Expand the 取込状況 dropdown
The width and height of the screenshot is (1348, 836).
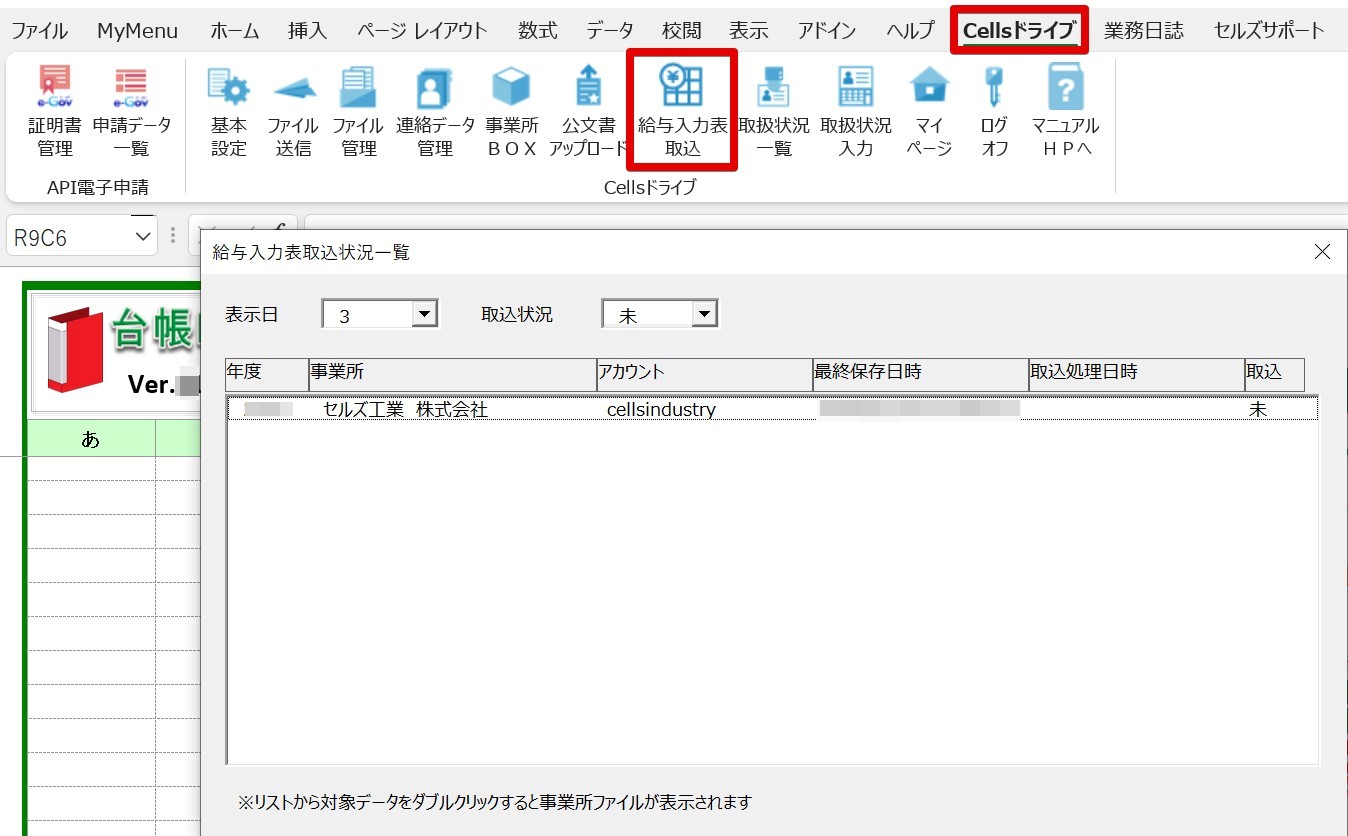(706, 314)
